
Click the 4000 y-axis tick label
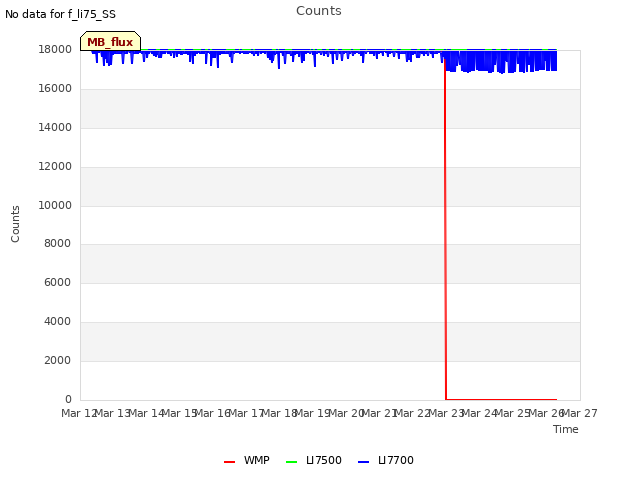pyautogui.click(x=58, y=321)
